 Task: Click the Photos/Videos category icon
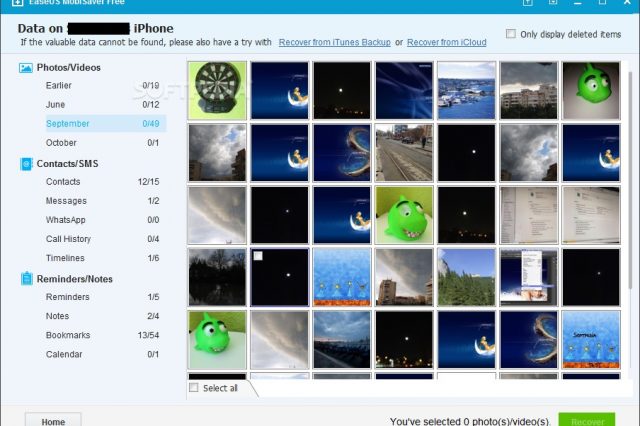pos(26,68)
